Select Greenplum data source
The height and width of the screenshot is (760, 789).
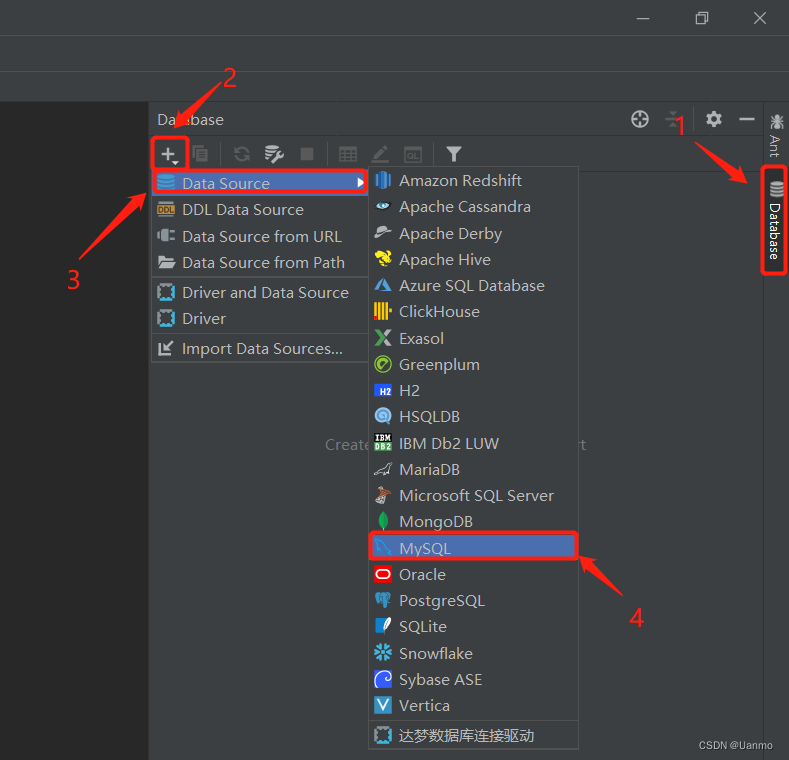474,364
